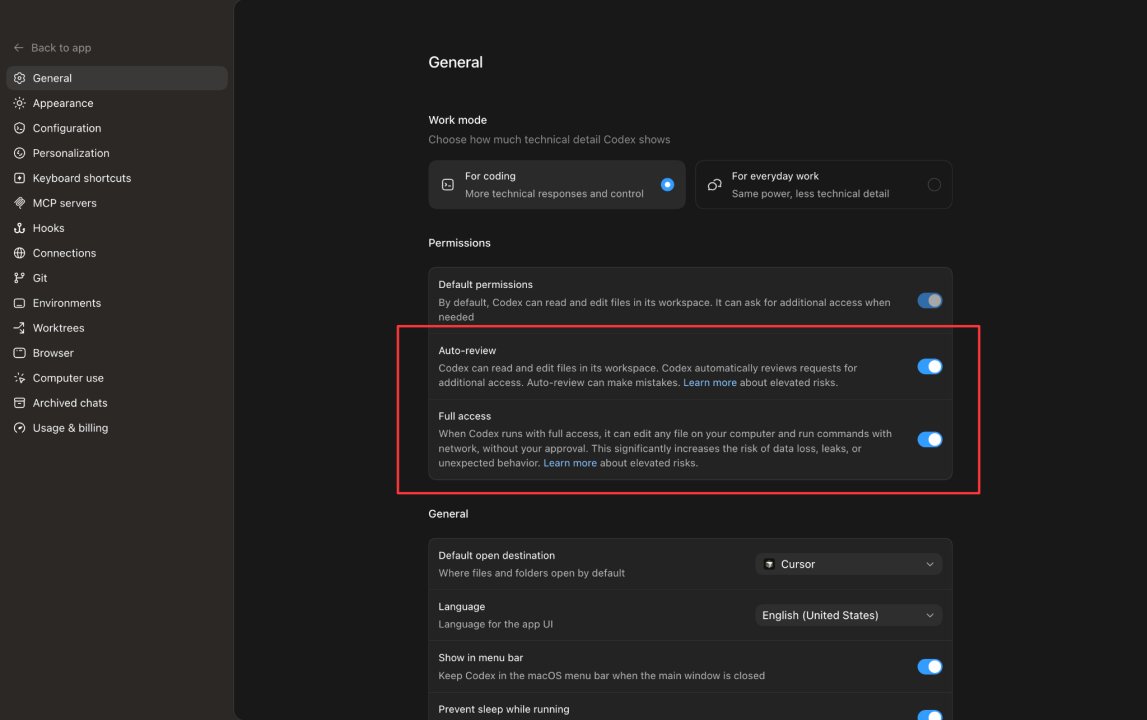
Task: Click the chevron of English (United States) dropdown
Action: pos(930,615)
